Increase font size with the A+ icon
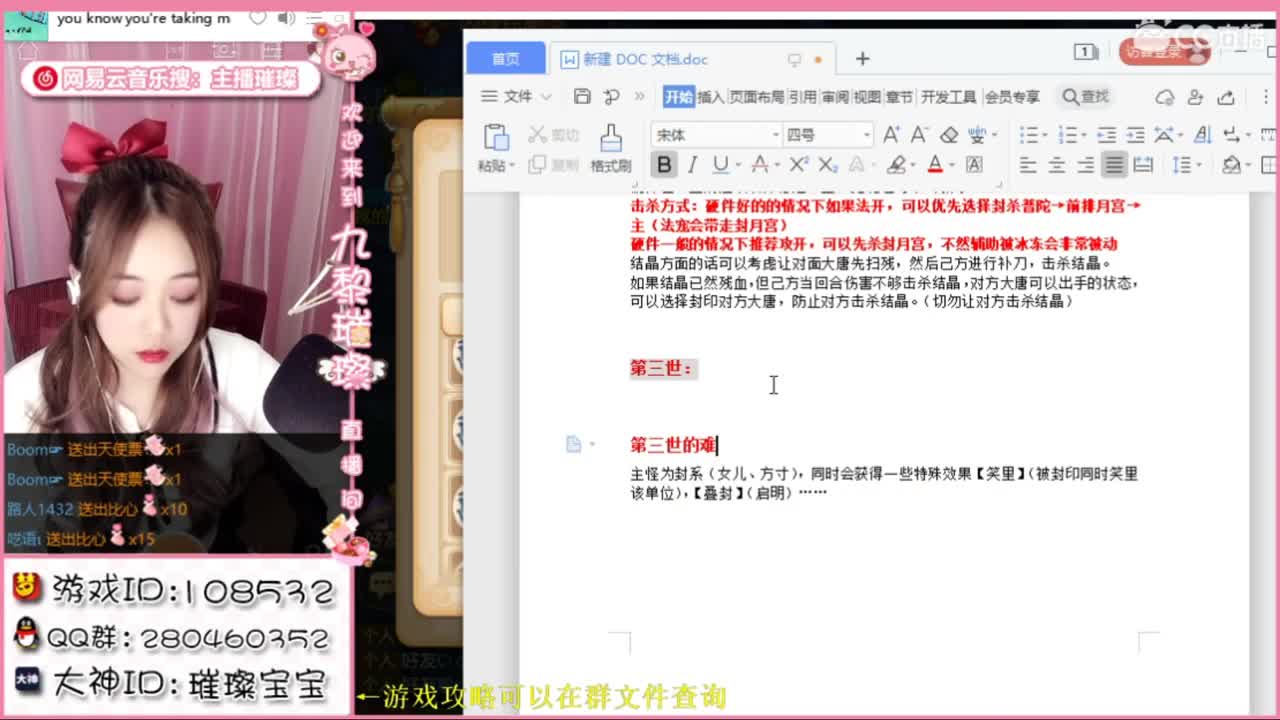This screenshot has height=720, width=1280. [x=891, y=134]
